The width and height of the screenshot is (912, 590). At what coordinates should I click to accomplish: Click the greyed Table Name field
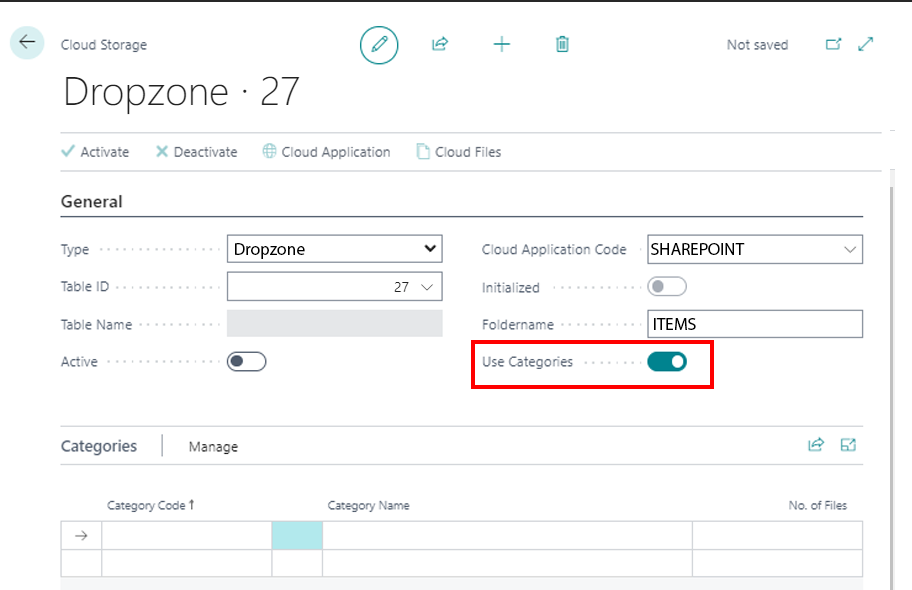pos(334,324)
